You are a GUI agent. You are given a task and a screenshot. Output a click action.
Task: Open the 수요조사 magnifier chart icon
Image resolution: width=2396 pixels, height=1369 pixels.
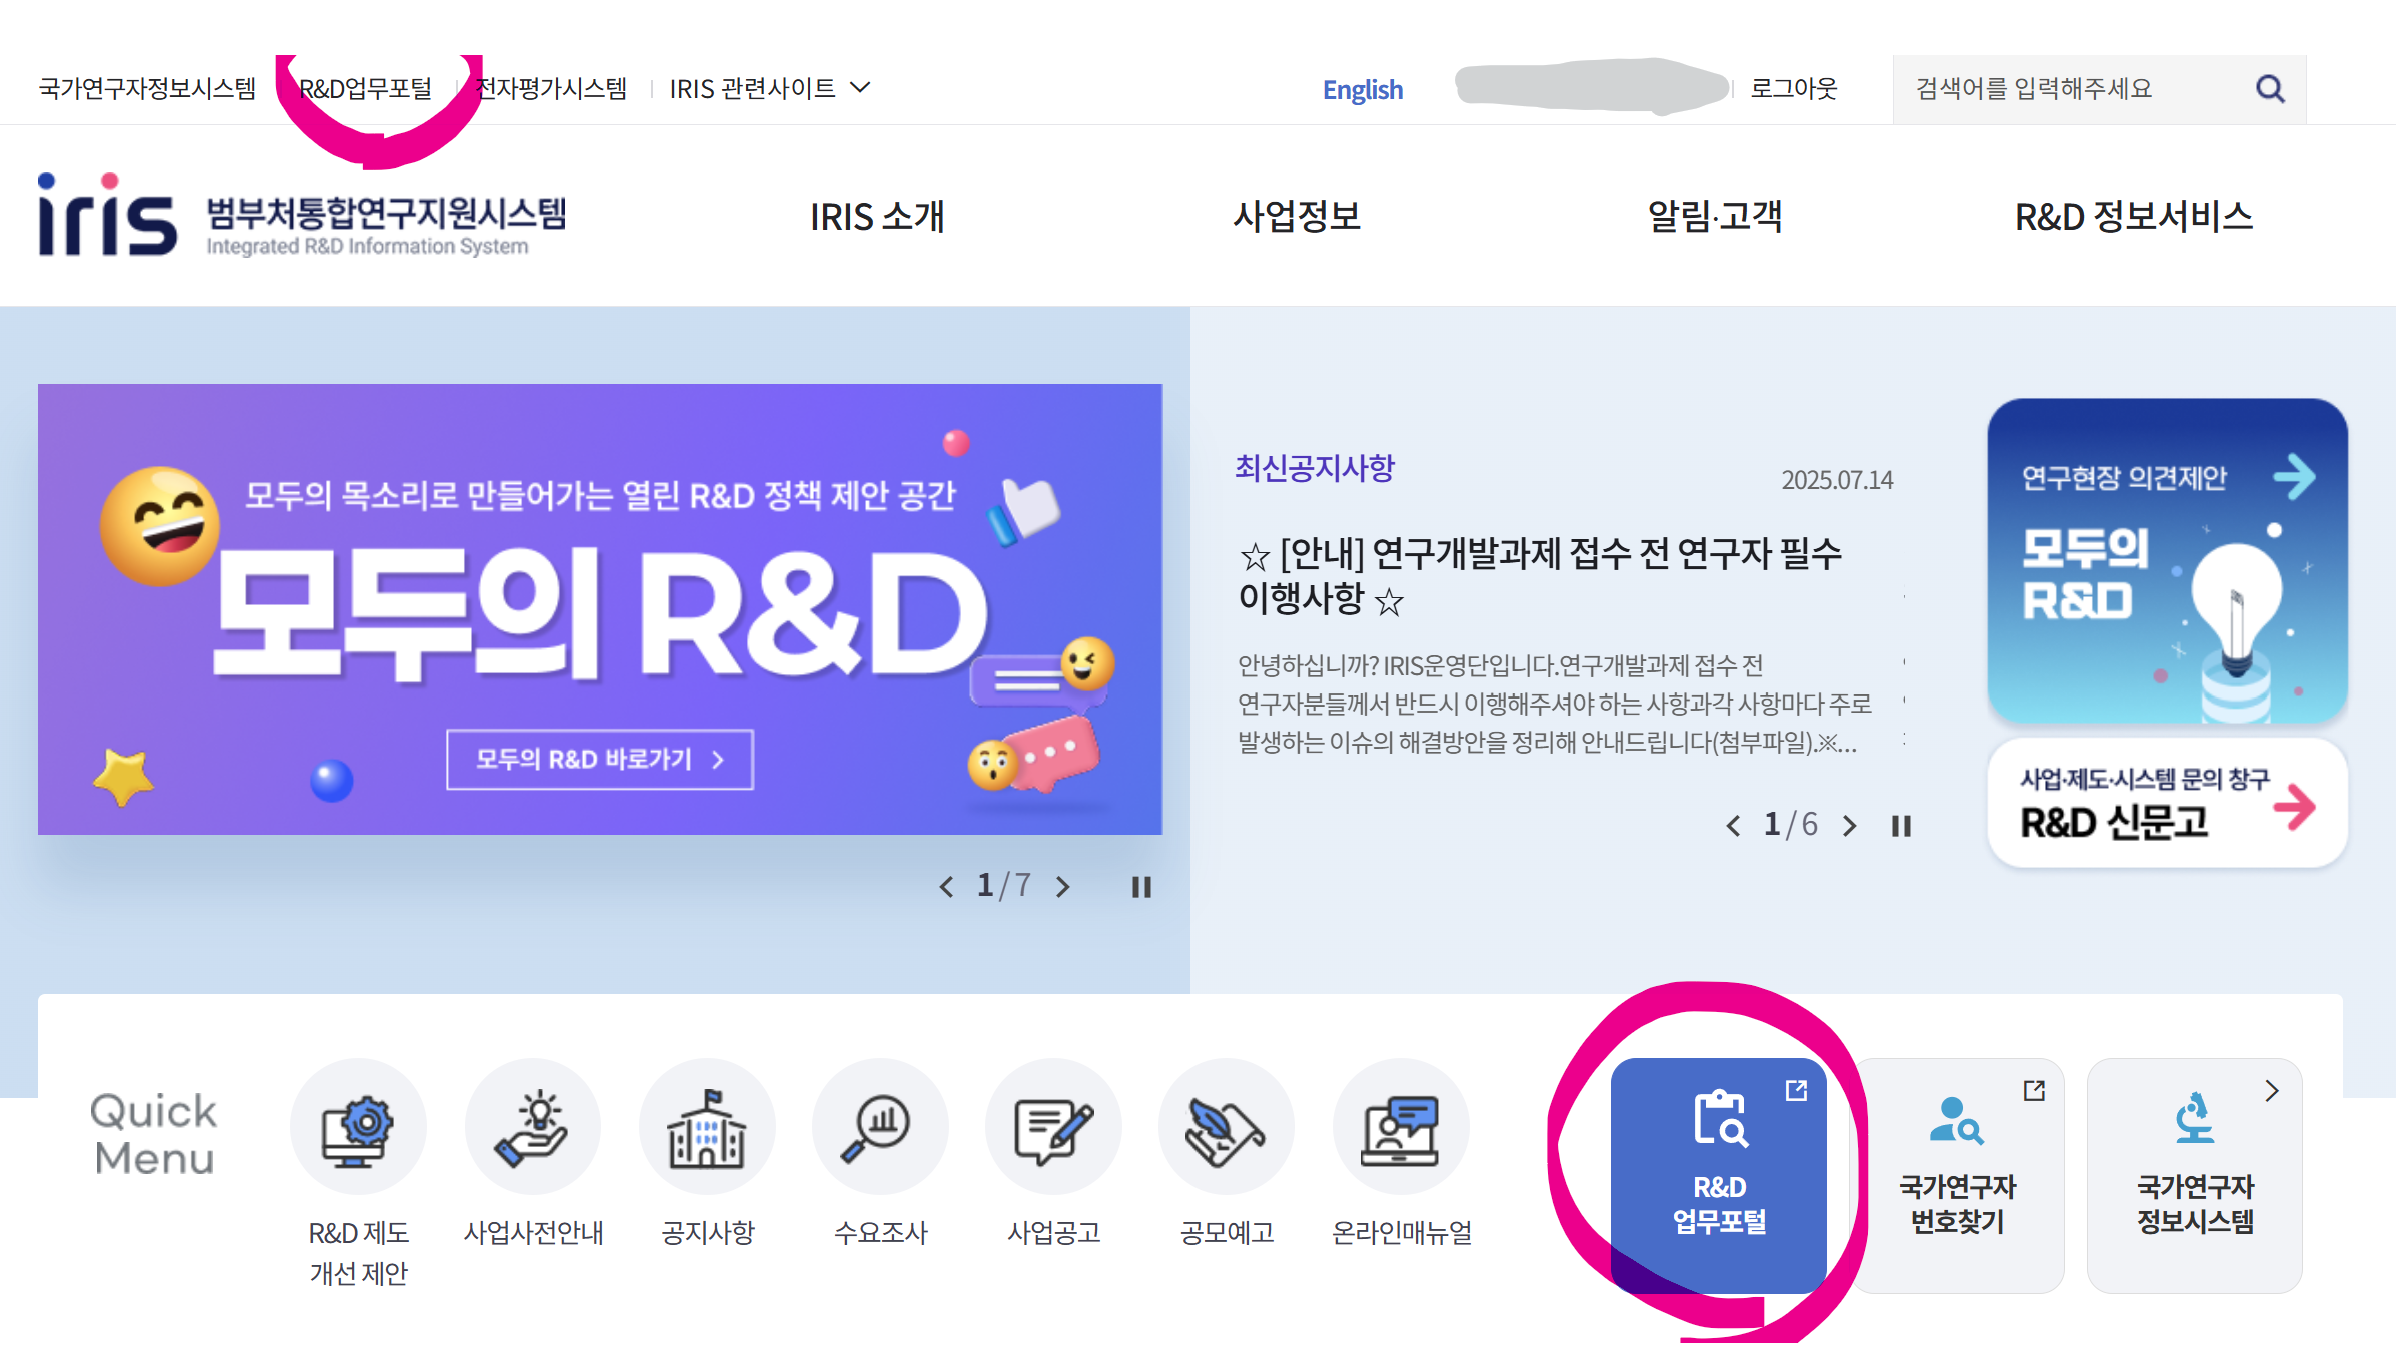click(x=880, y=1127)
